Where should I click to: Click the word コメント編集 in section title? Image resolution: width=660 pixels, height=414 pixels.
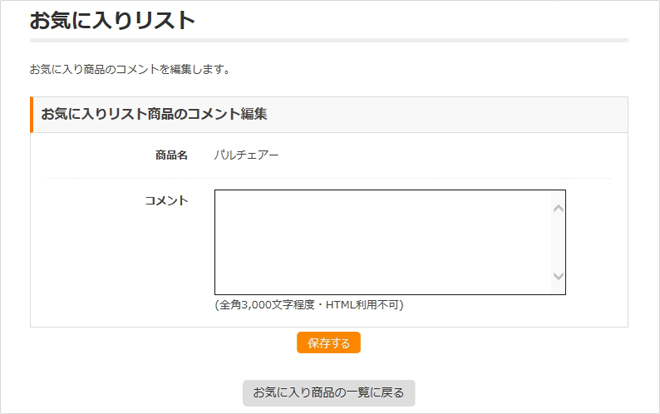click(x=229, y=114)
